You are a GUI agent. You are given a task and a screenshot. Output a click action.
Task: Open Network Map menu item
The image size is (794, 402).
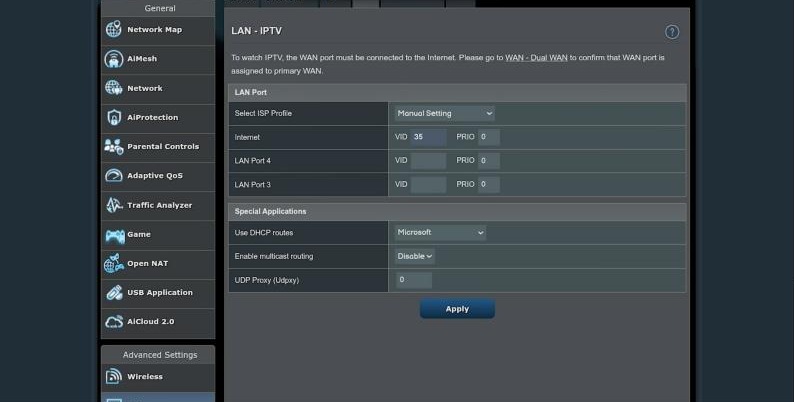coord(158,30)
